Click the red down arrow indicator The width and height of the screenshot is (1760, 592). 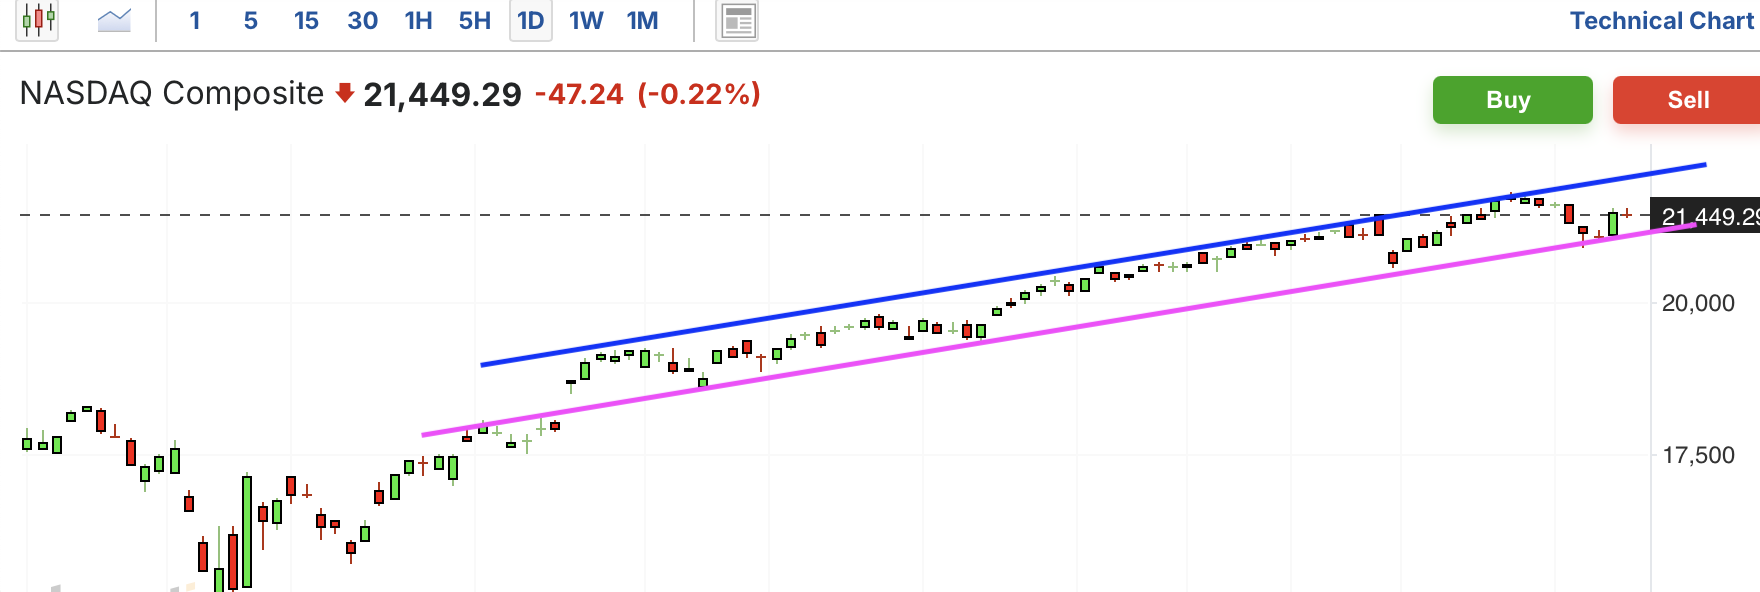coord(344,94)
